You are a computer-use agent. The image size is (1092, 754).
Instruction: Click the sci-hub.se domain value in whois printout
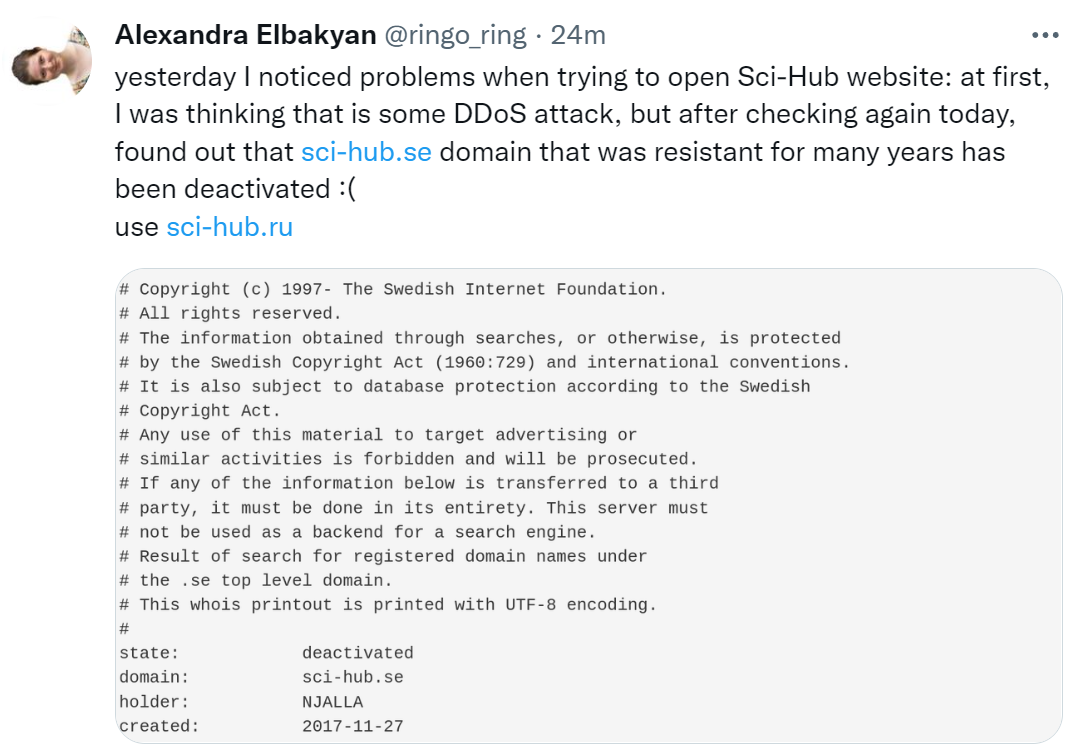[352, 677]
